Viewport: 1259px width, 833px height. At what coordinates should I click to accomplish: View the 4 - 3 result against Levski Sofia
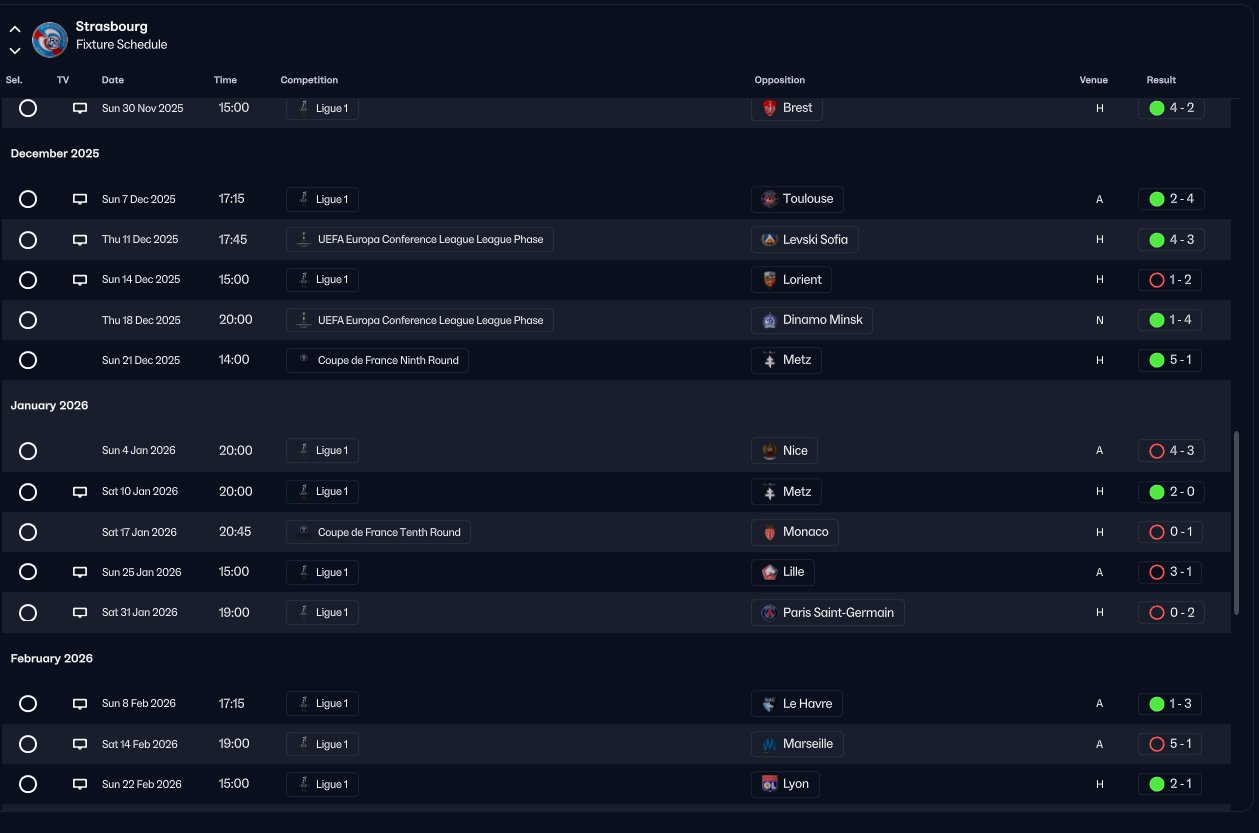1171,240
